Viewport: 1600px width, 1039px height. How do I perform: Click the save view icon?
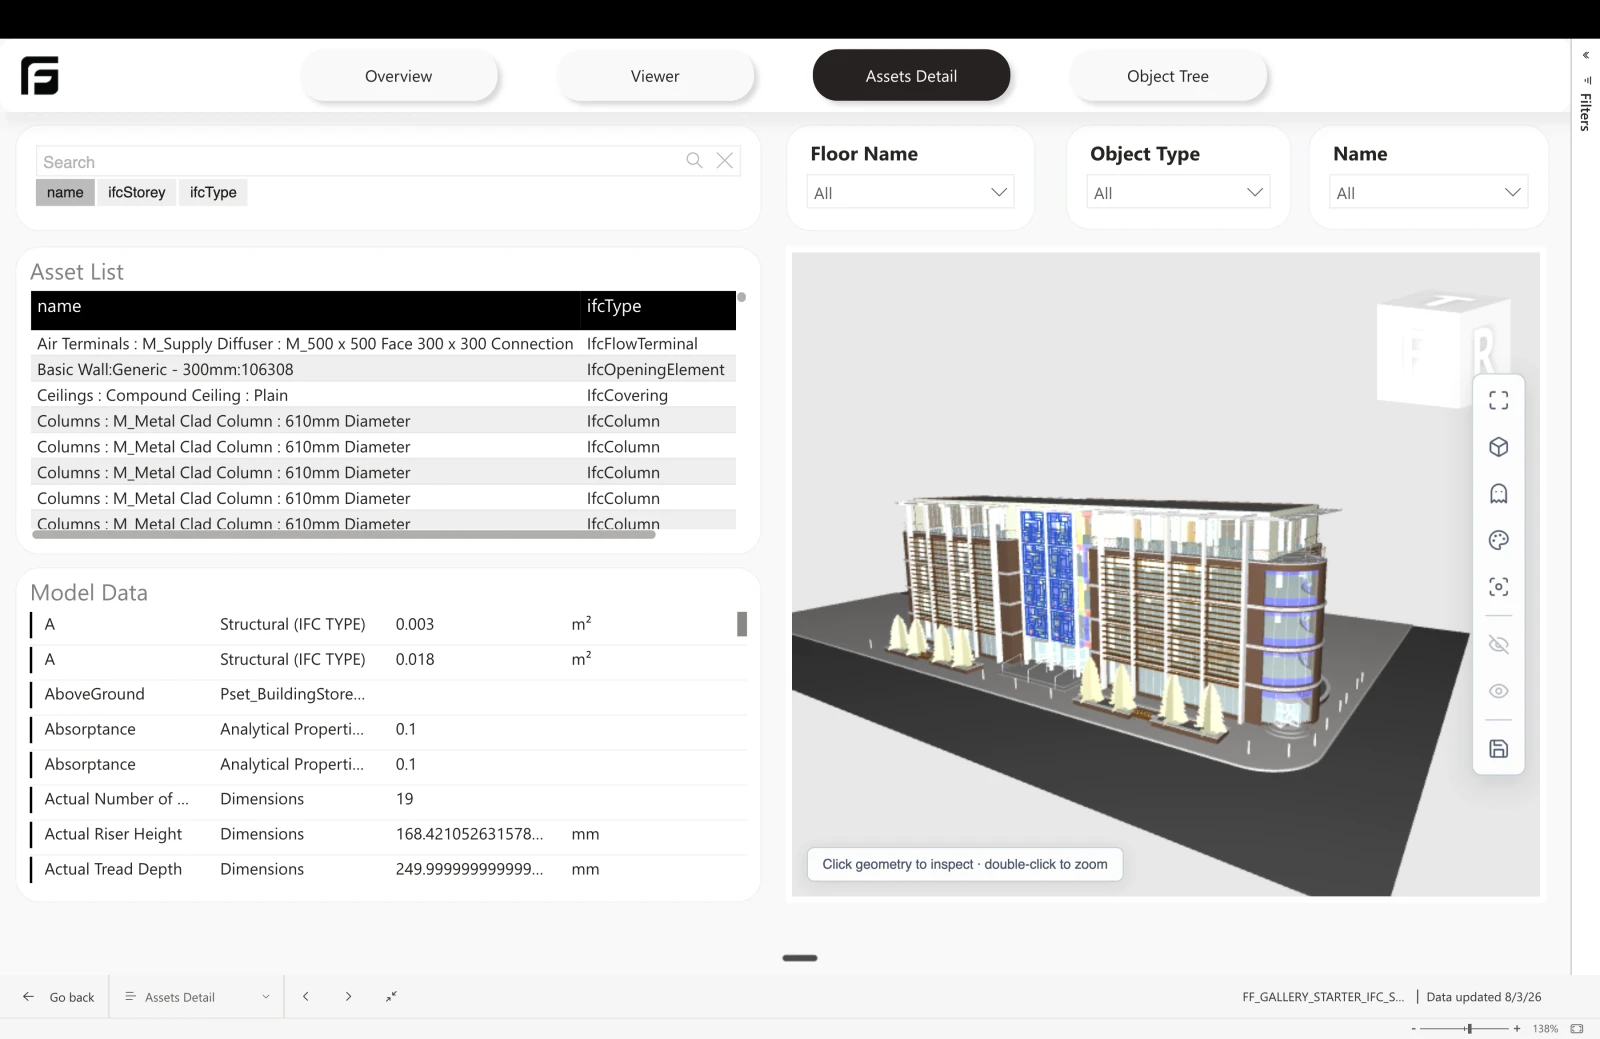click(x=1498, y=749)
